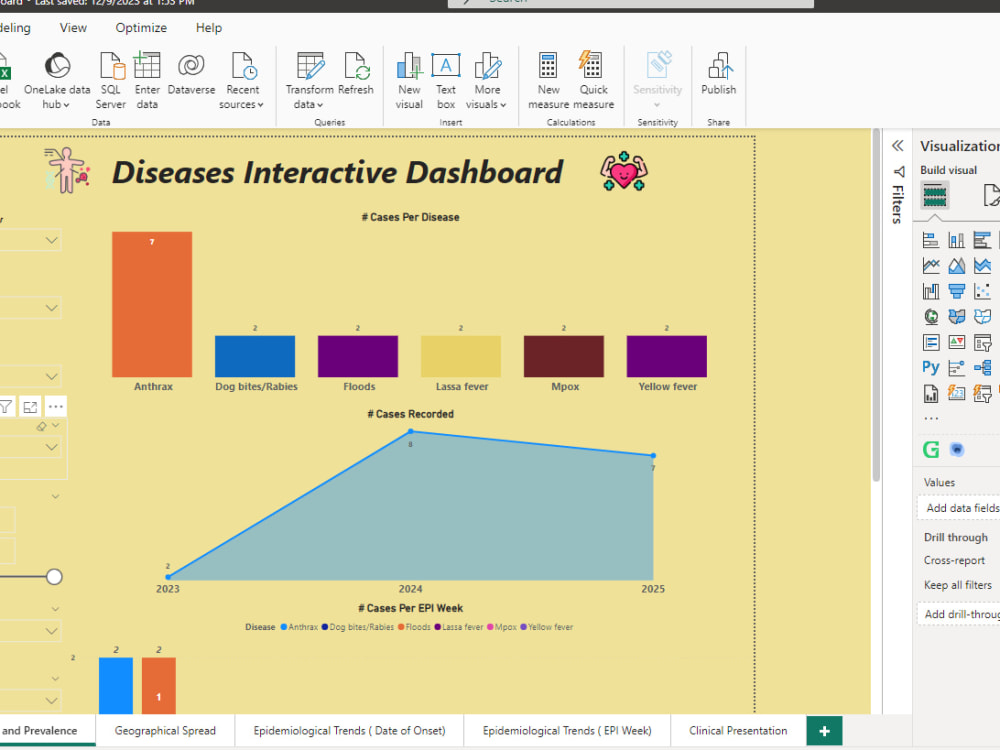
Task: Insert a New visual from the ribbon
Action: pyautogui.click(x=409, y=81)
